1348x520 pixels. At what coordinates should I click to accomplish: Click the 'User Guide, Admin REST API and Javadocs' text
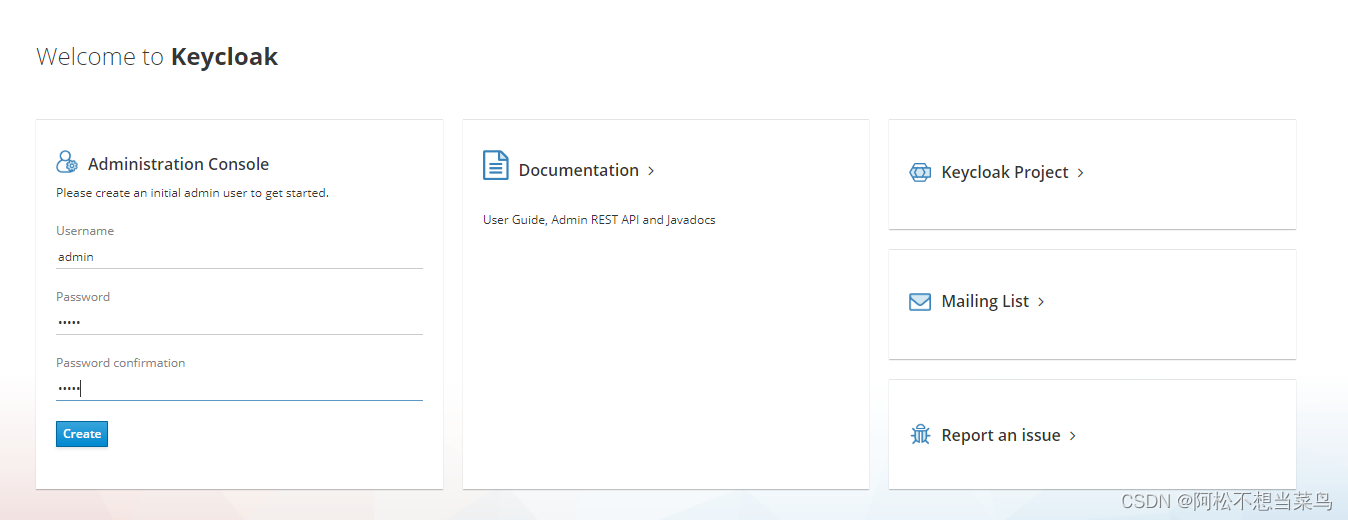click(599, 220)
